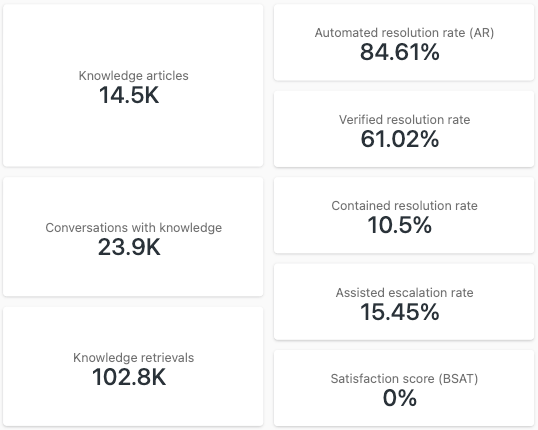Click the 61.02% value
Viewport: 538px width, 430px height.
tap(400, 139)
